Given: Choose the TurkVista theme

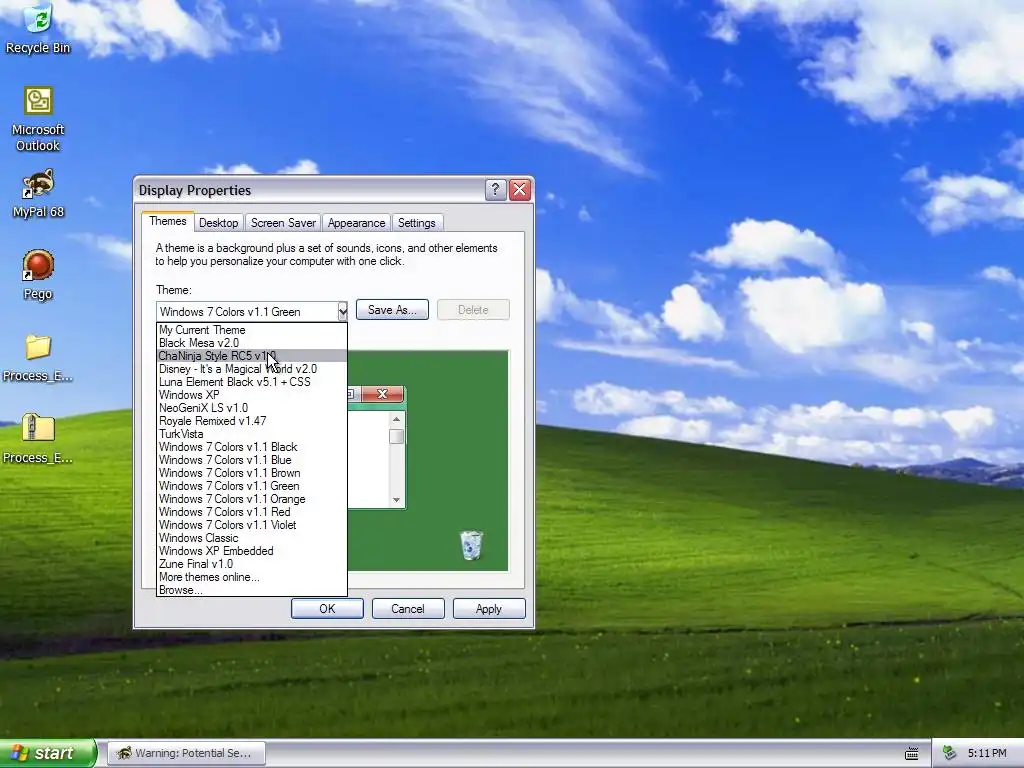Looking at the screenshot, I should (252, 434).
